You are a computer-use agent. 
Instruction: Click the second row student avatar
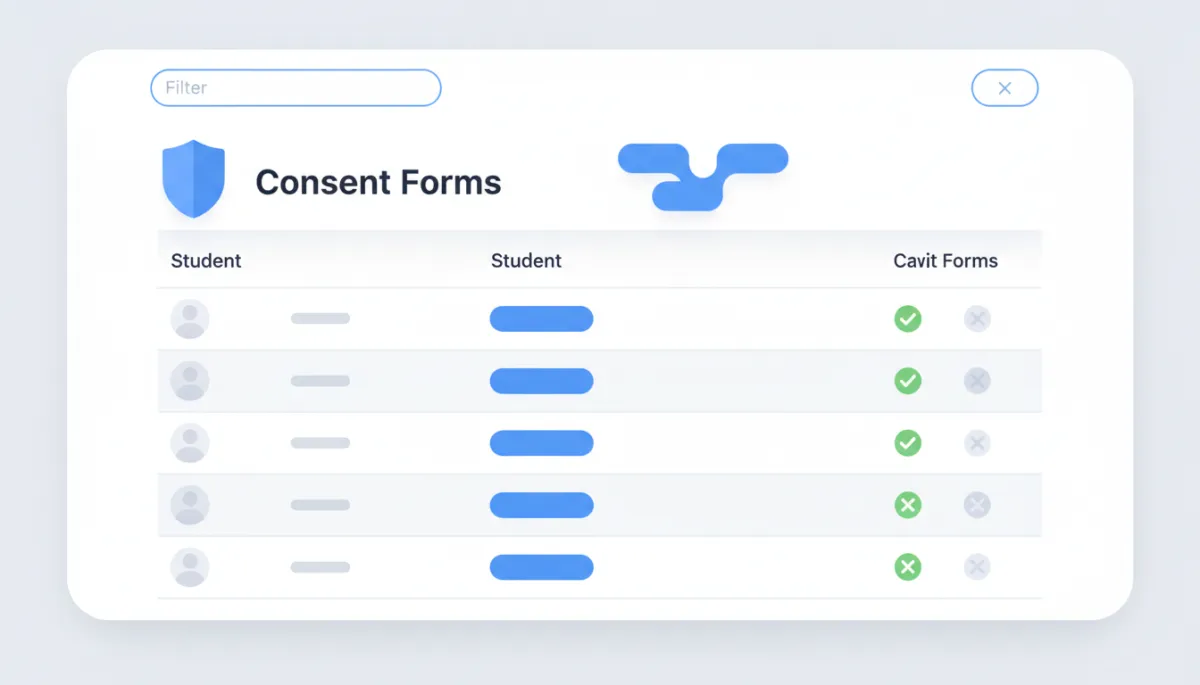tap(190, 381)
